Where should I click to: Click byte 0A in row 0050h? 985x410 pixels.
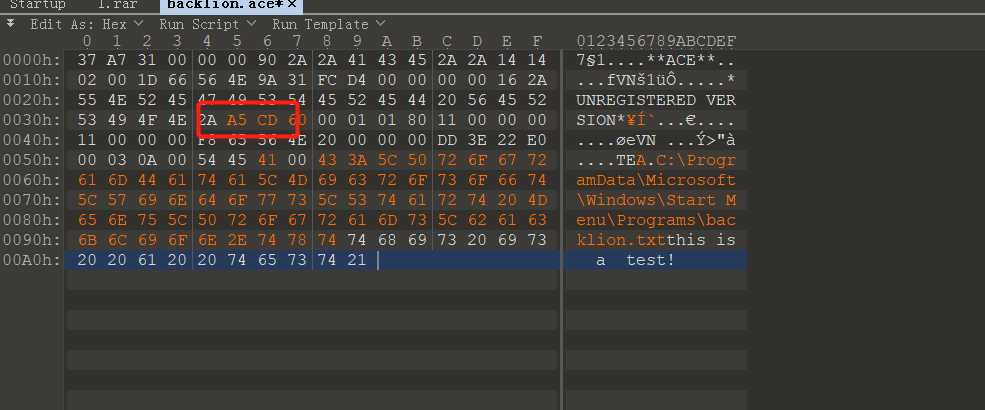pyautogui.click(x=147, y=160)
